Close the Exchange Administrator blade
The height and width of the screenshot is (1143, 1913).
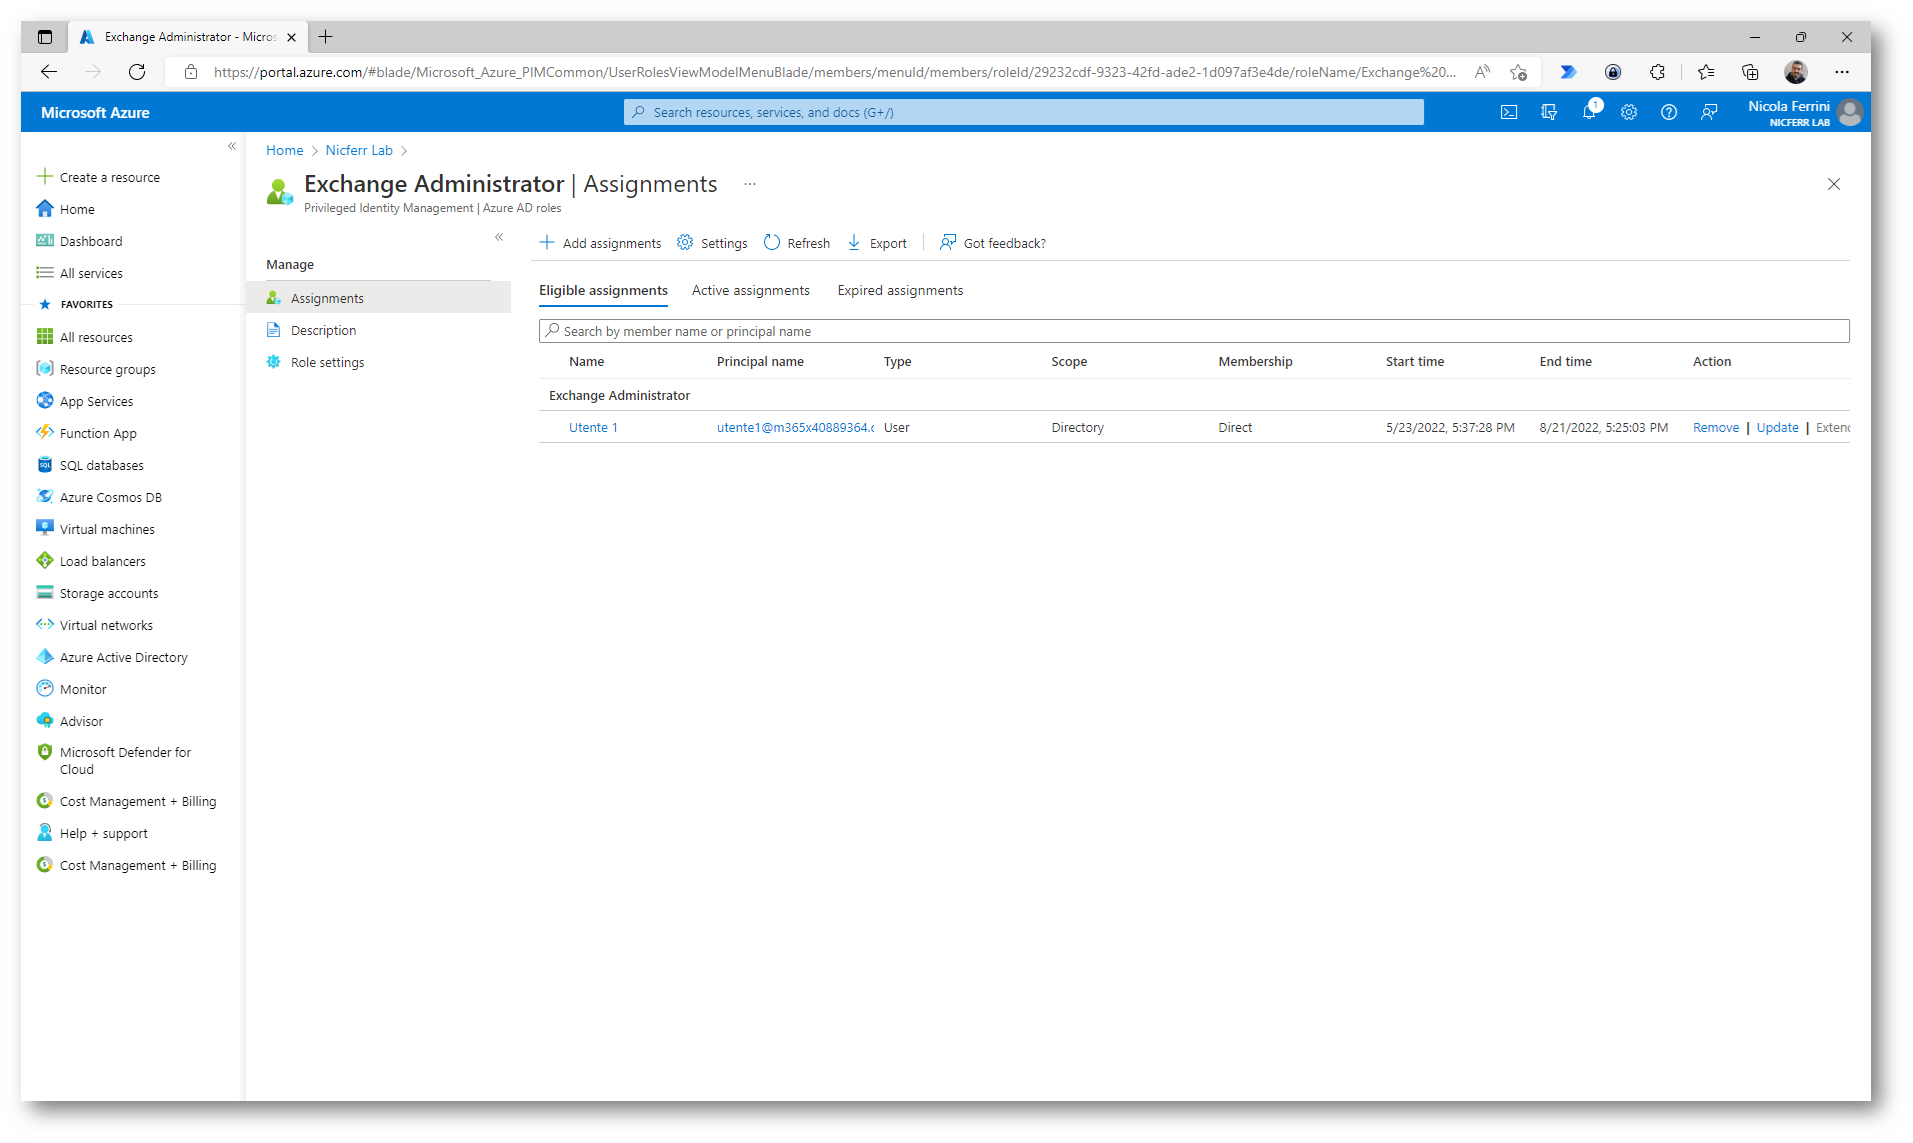pyautogui.click(x=1834, y=184)
